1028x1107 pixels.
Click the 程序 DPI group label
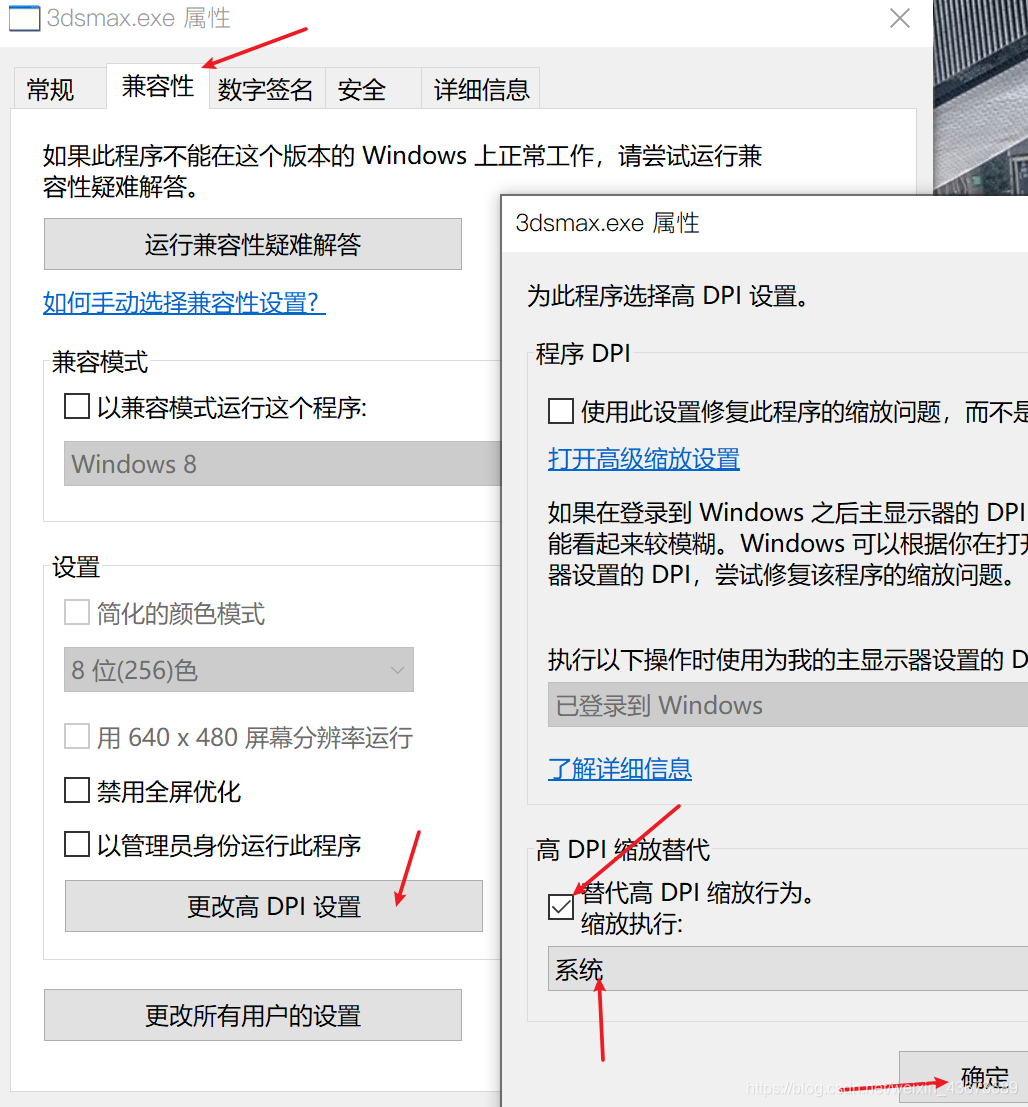point(583,354)
